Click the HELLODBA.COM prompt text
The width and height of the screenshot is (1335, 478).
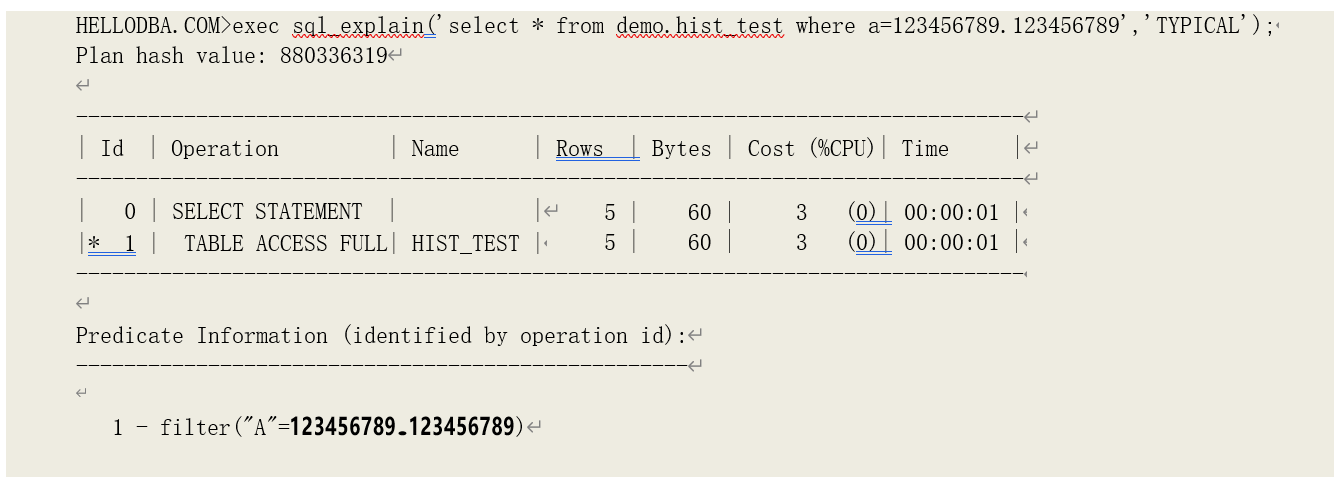pyautogui.click(x=149, y=26)
